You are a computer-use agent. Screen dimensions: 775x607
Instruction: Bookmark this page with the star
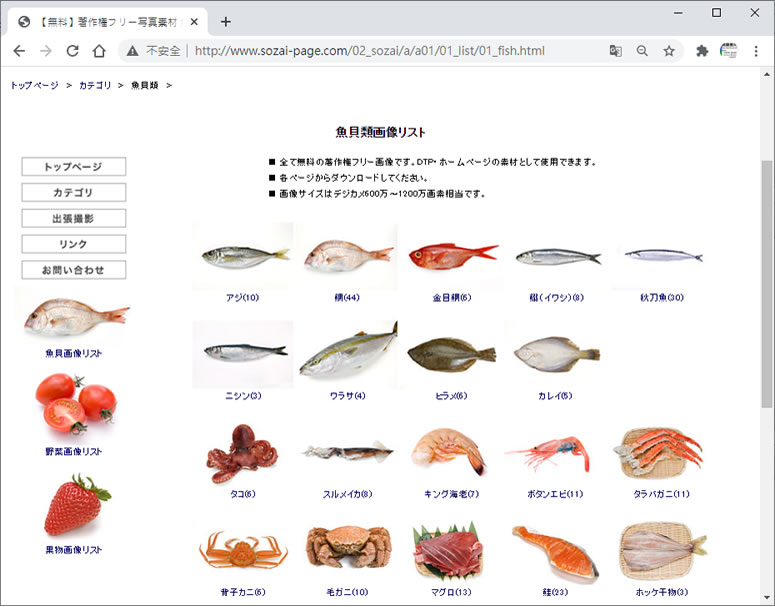coord(669,51)
